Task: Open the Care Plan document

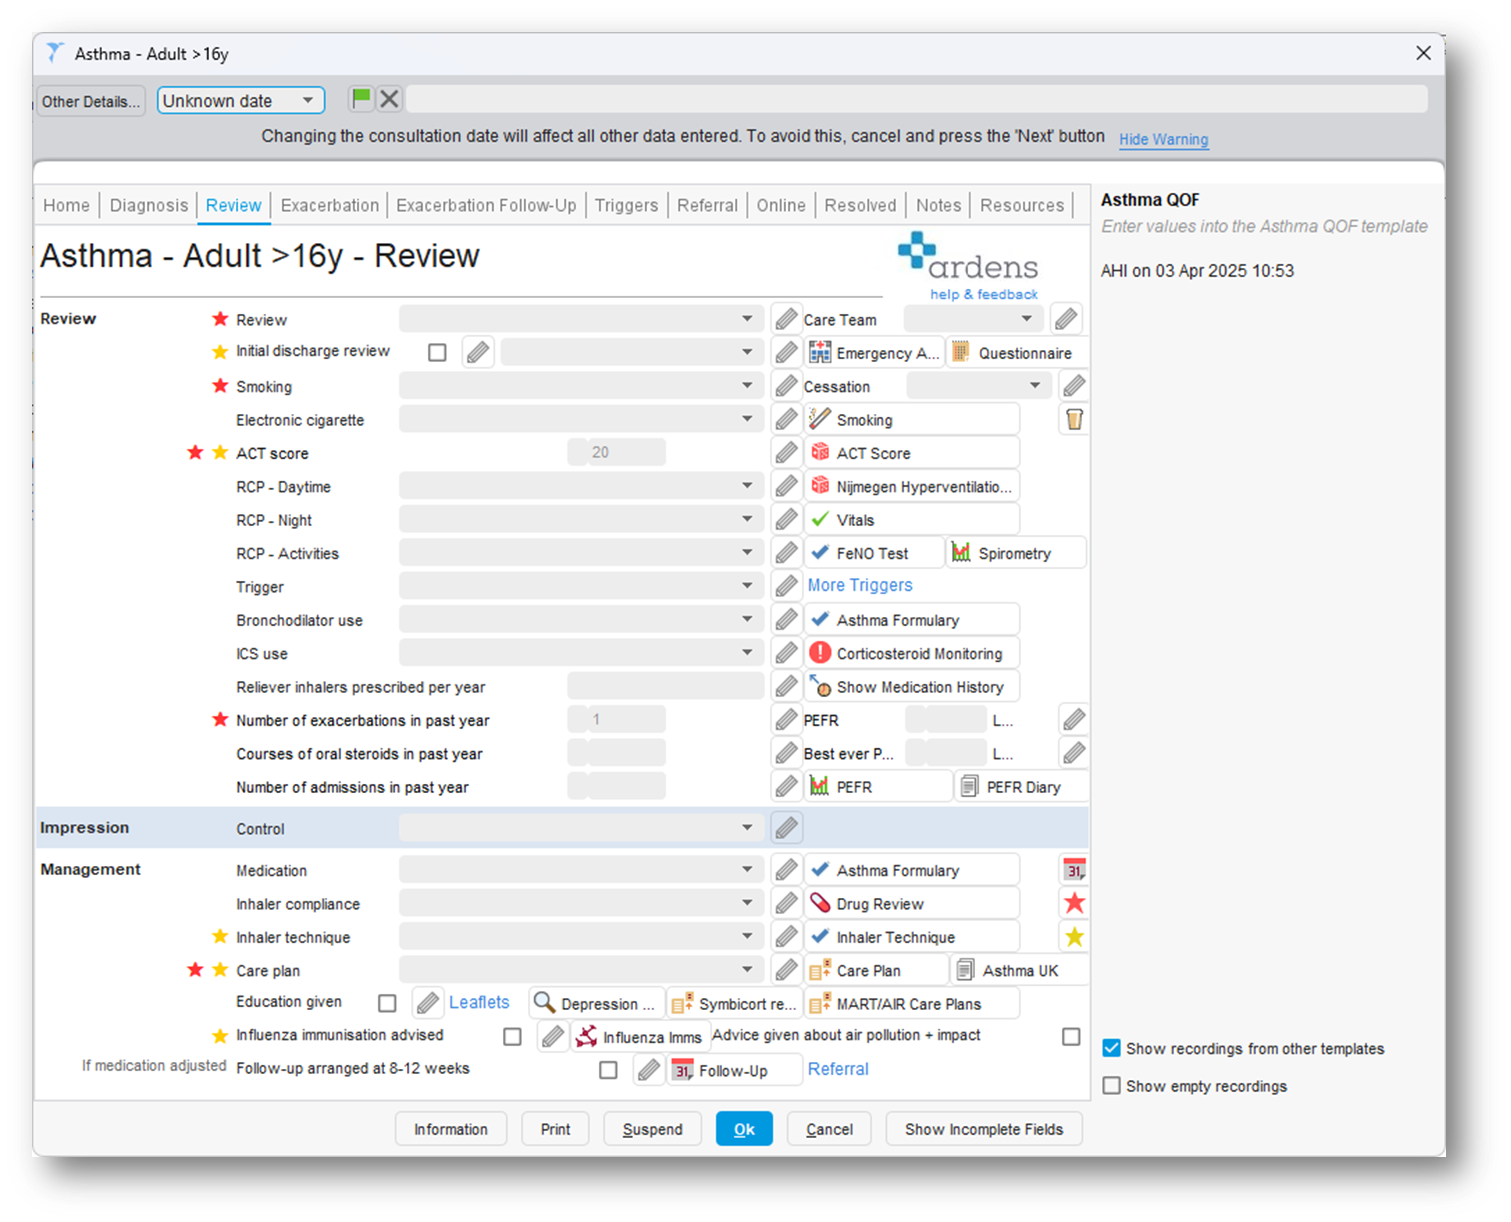Action: point(876,971)
